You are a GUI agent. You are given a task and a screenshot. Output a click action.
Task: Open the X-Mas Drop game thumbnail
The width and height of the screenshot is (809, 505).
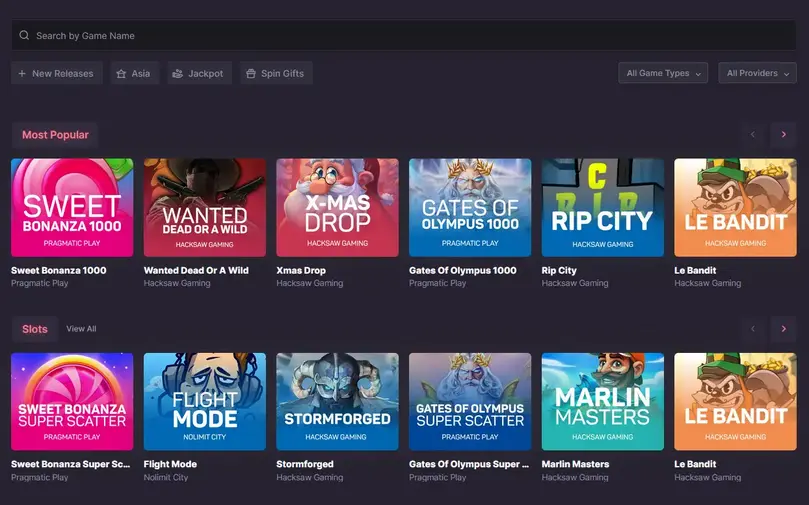(337, 207)
